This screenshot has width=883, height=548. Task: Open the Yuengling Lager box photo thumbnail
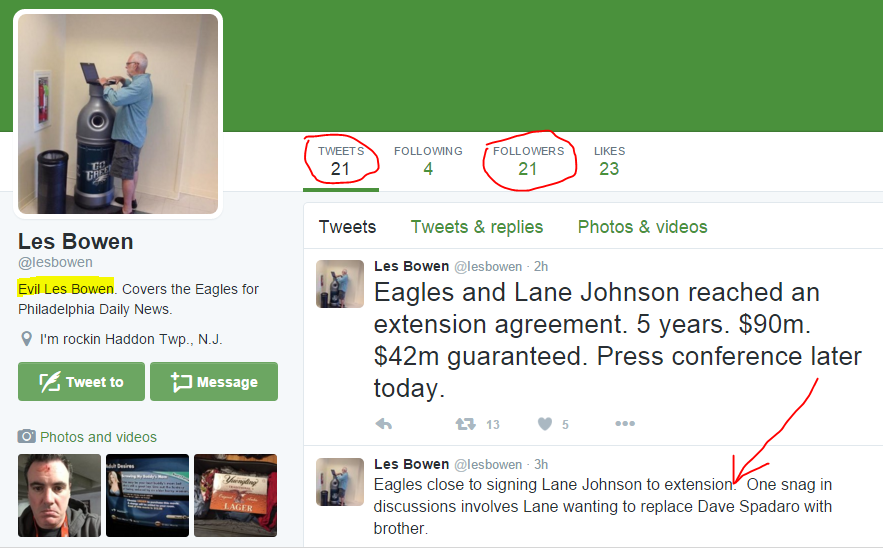pyautogui.click(x=235, y=496)
